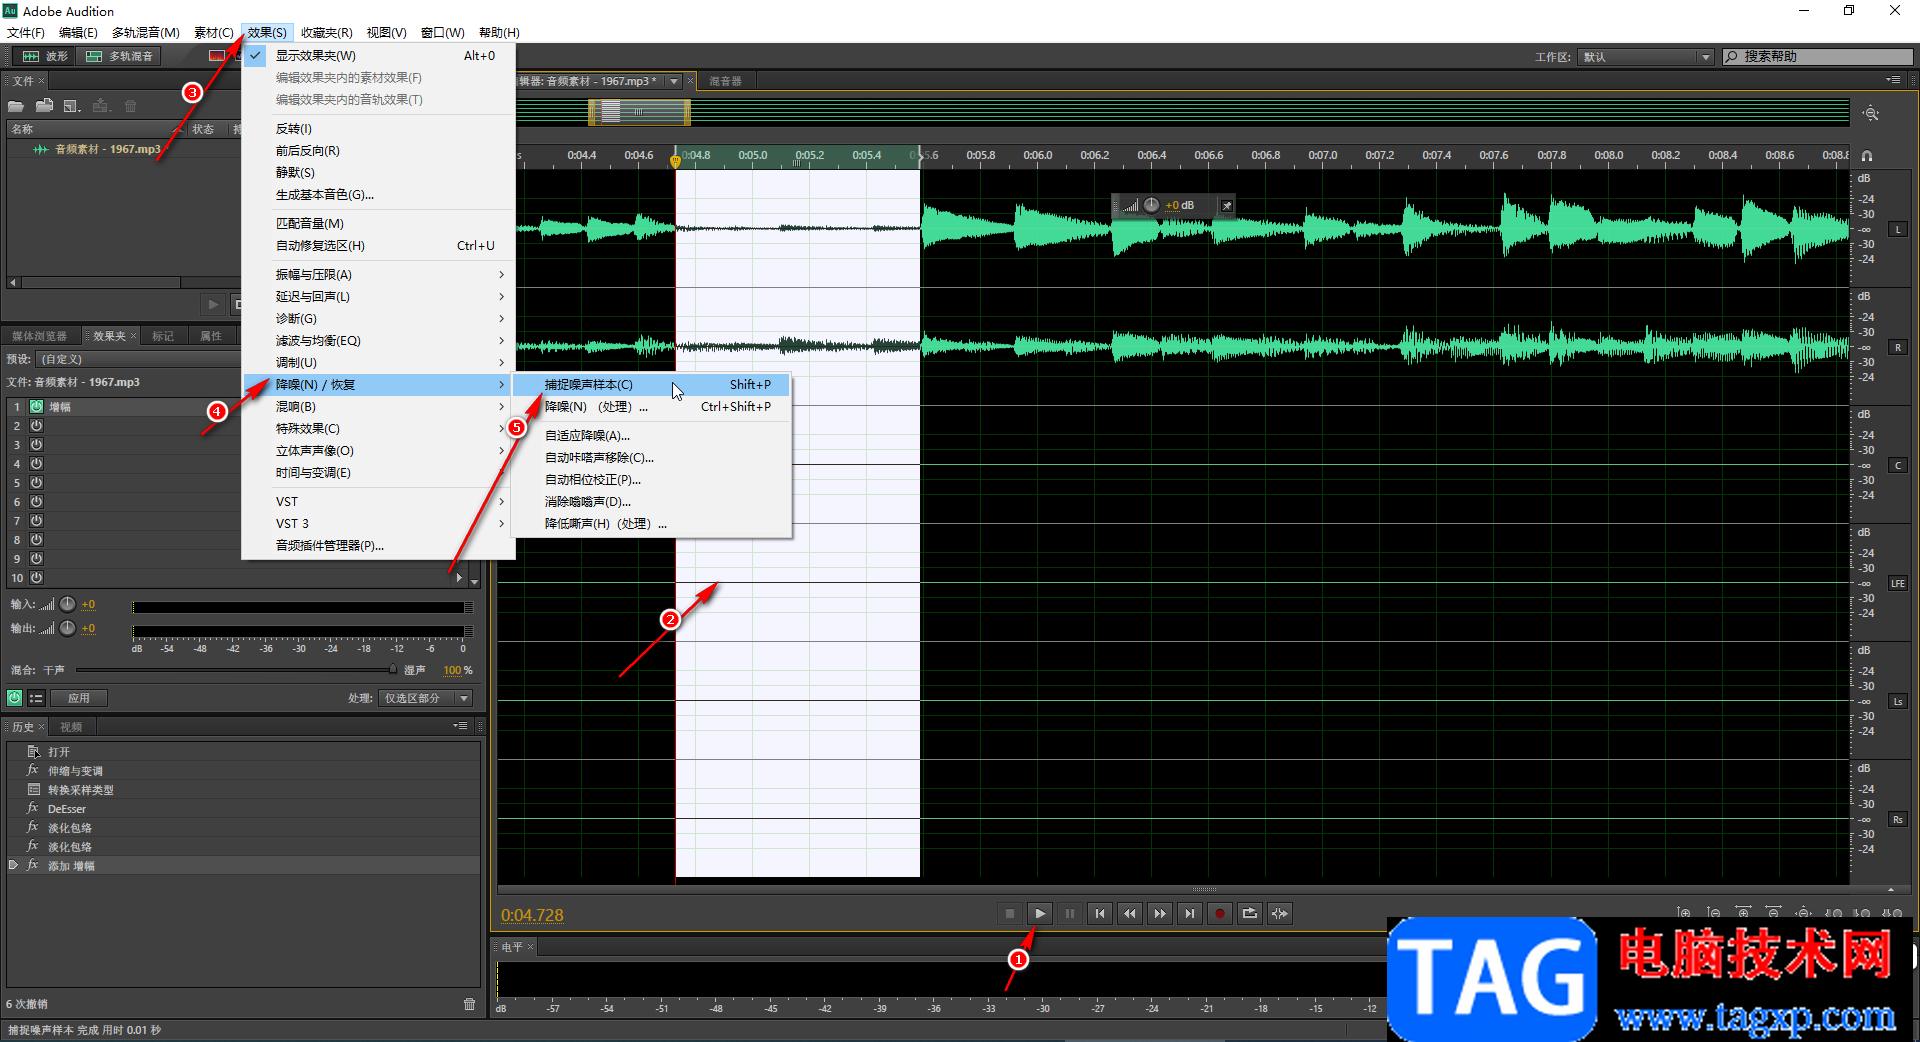Click the red Record button
The image size is (1920, 1042).
point(1220,913)
